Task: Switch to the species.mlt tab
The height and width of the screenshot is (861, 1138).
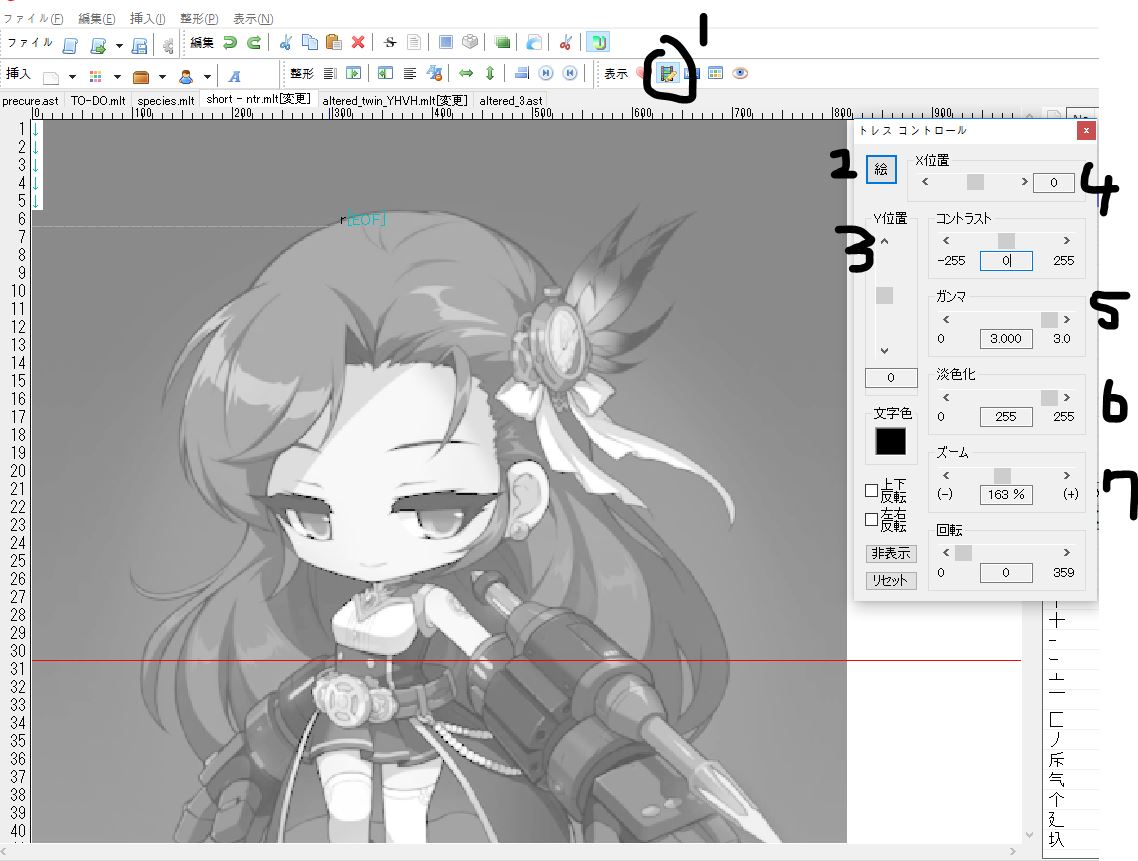Action: 166,100
